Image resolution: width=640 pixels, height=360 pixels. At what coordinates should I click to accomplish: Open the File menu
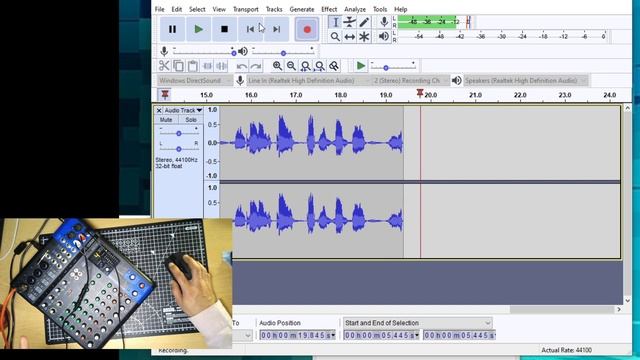click(160, 9)
